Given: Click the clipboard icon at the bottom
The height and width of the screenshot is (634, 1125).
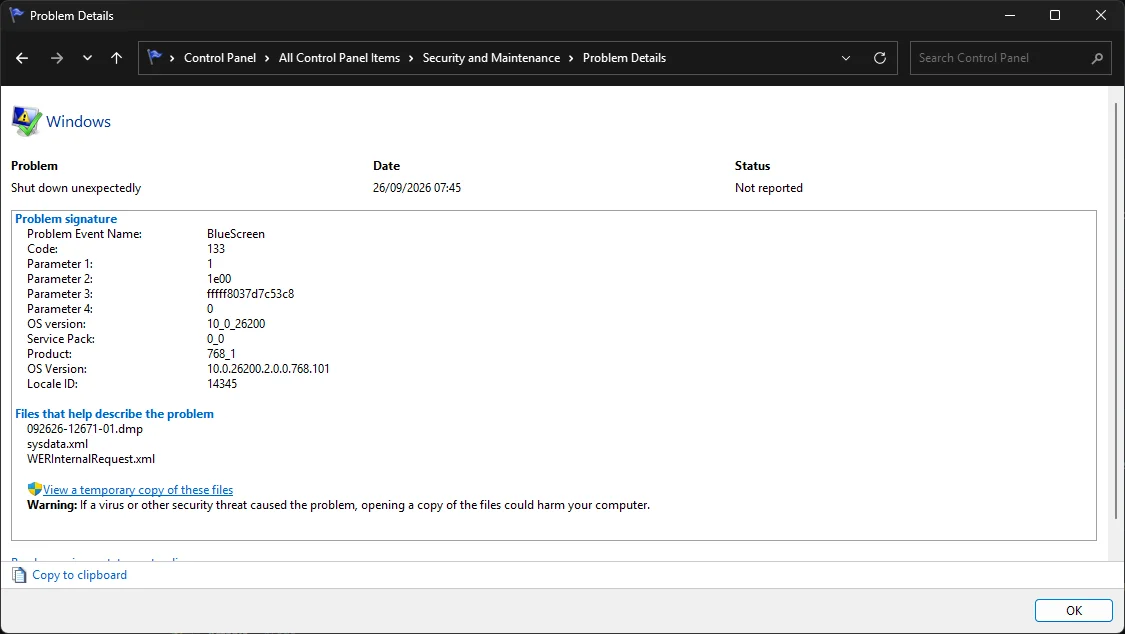Looking at the screenshot, I should 19,575.
